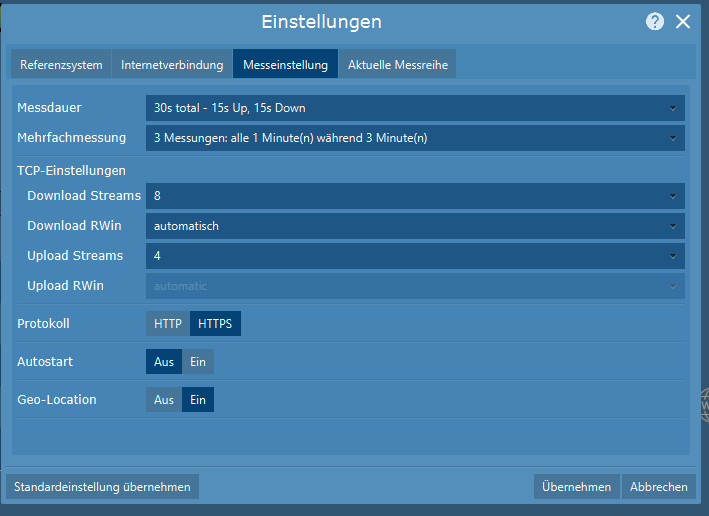Open the Upload Streams dropdown
This screenshot has height=516, width=709.
415,256
